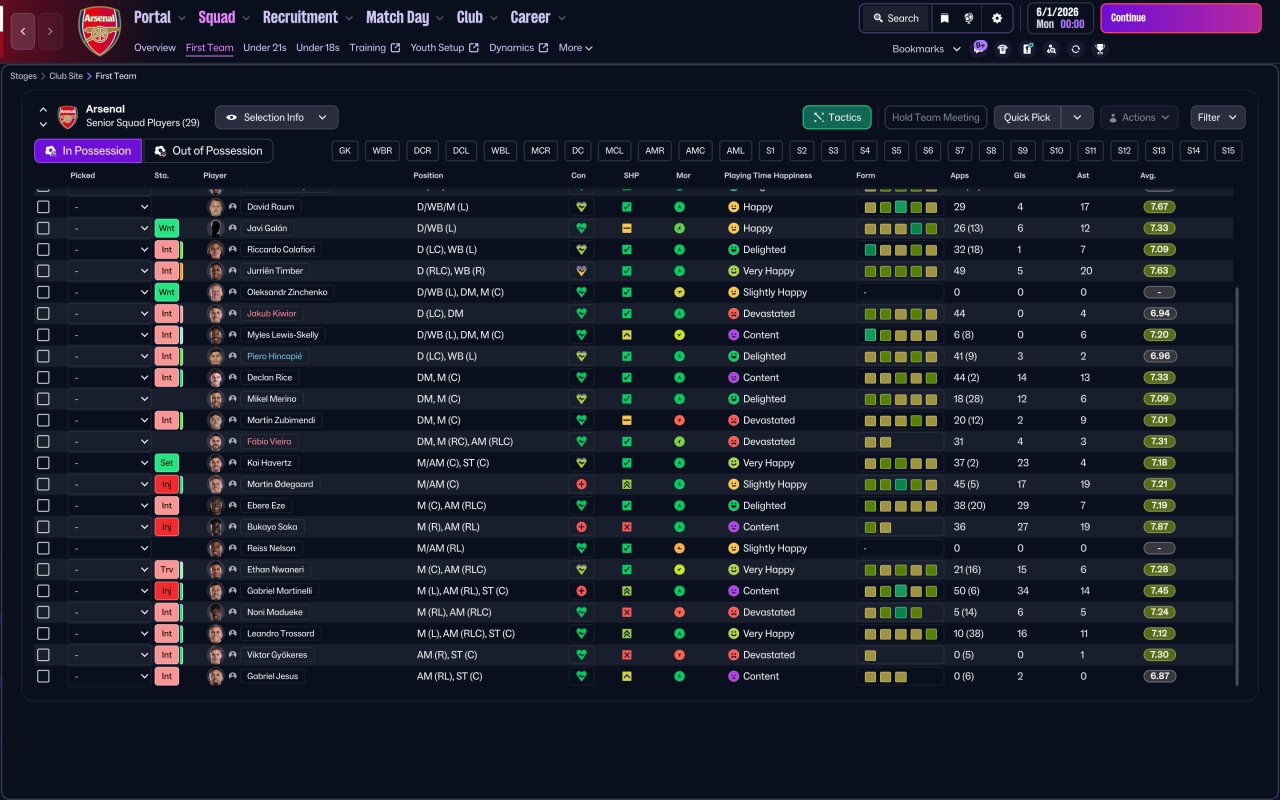Viewport: 1280px width, 800px height.
Task: Click the person icon beside Mikel Merino
Action: (233, 399)
